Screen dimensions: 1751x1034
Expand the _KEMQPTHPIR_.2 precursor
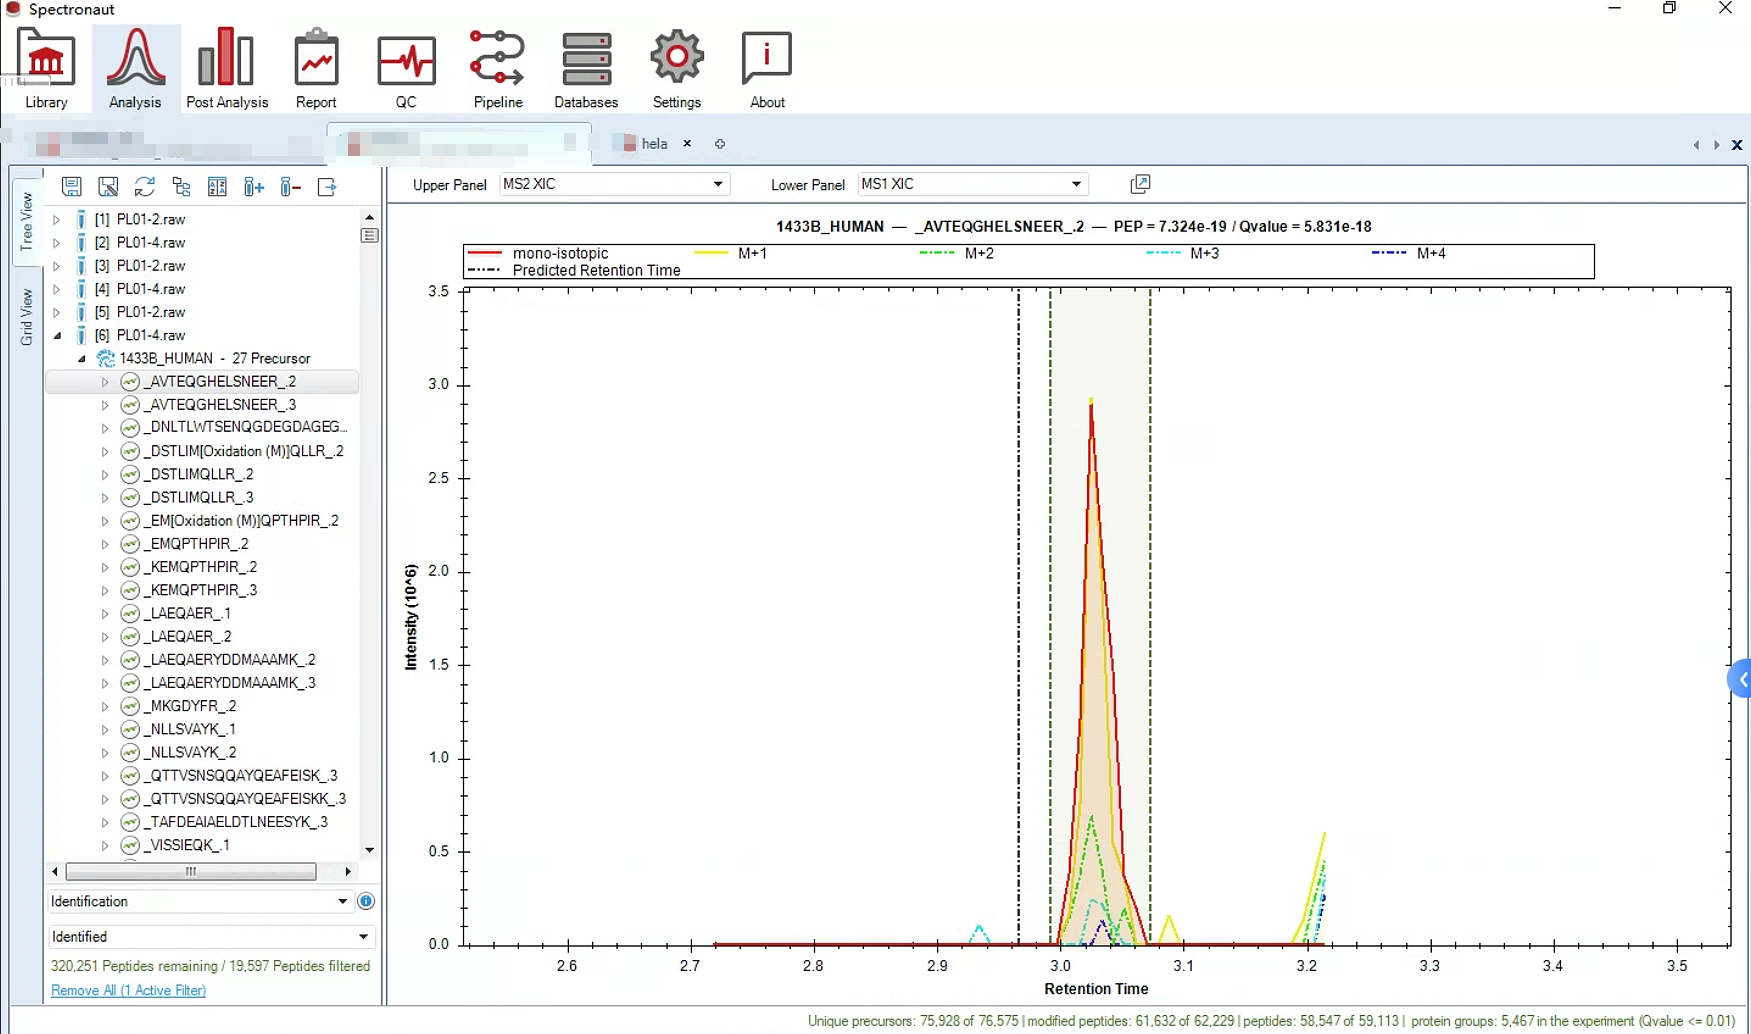click(x=105, y=567)
